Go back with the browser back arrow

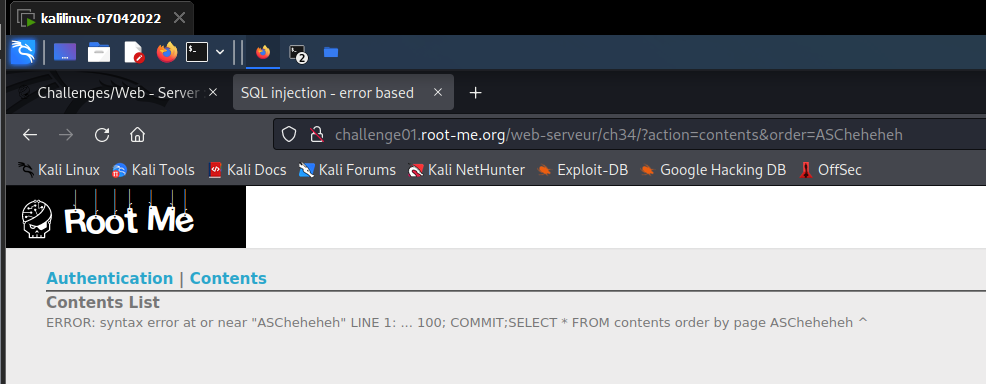[30, 134]
